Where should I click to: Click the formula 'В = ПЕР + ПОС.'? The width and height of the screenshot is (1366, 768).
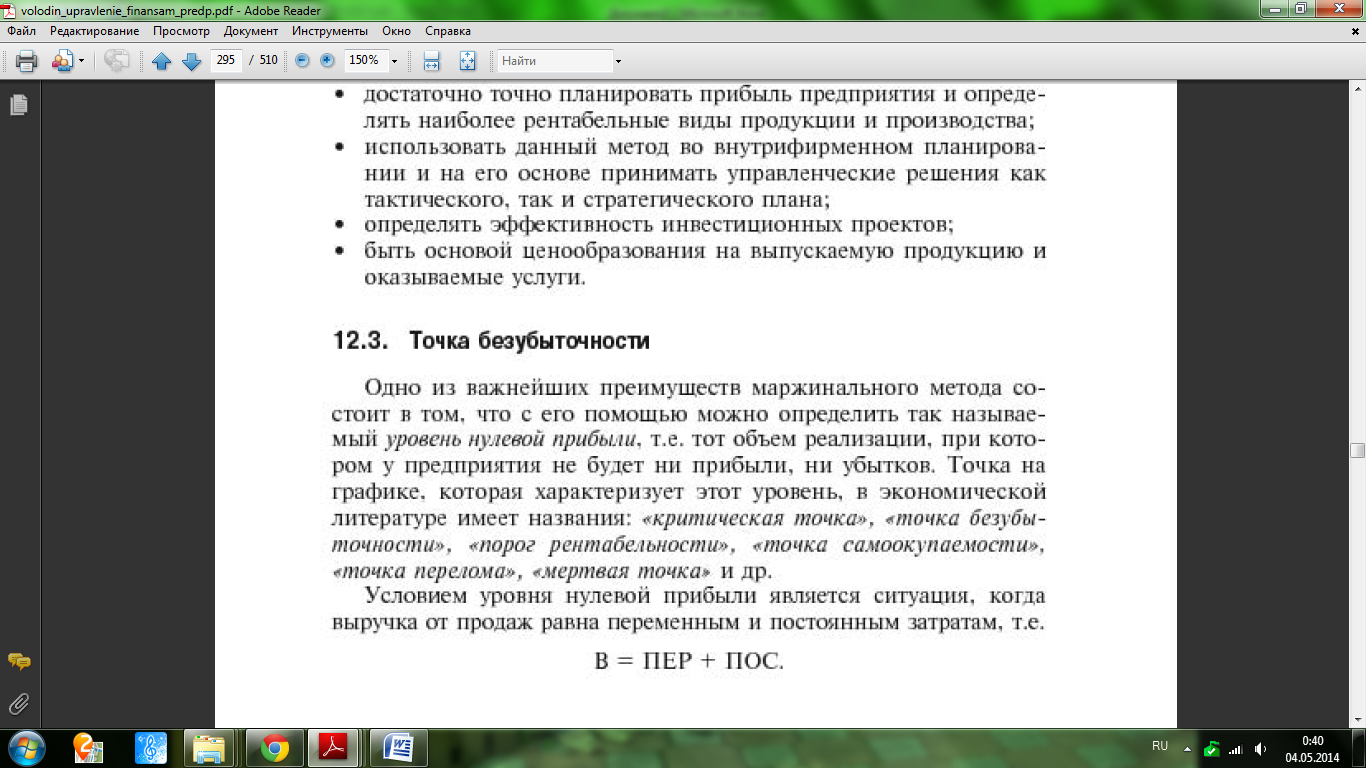pos(689,661)
